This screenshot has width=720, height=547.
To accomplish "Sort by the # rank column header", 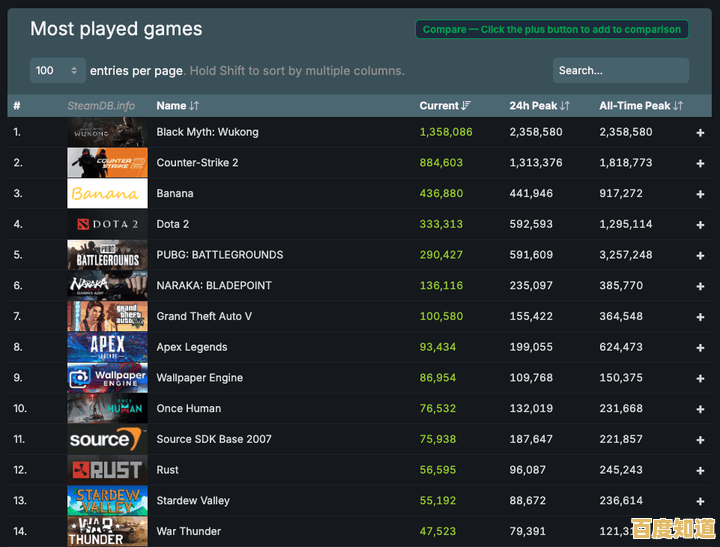I will point(17,106).
